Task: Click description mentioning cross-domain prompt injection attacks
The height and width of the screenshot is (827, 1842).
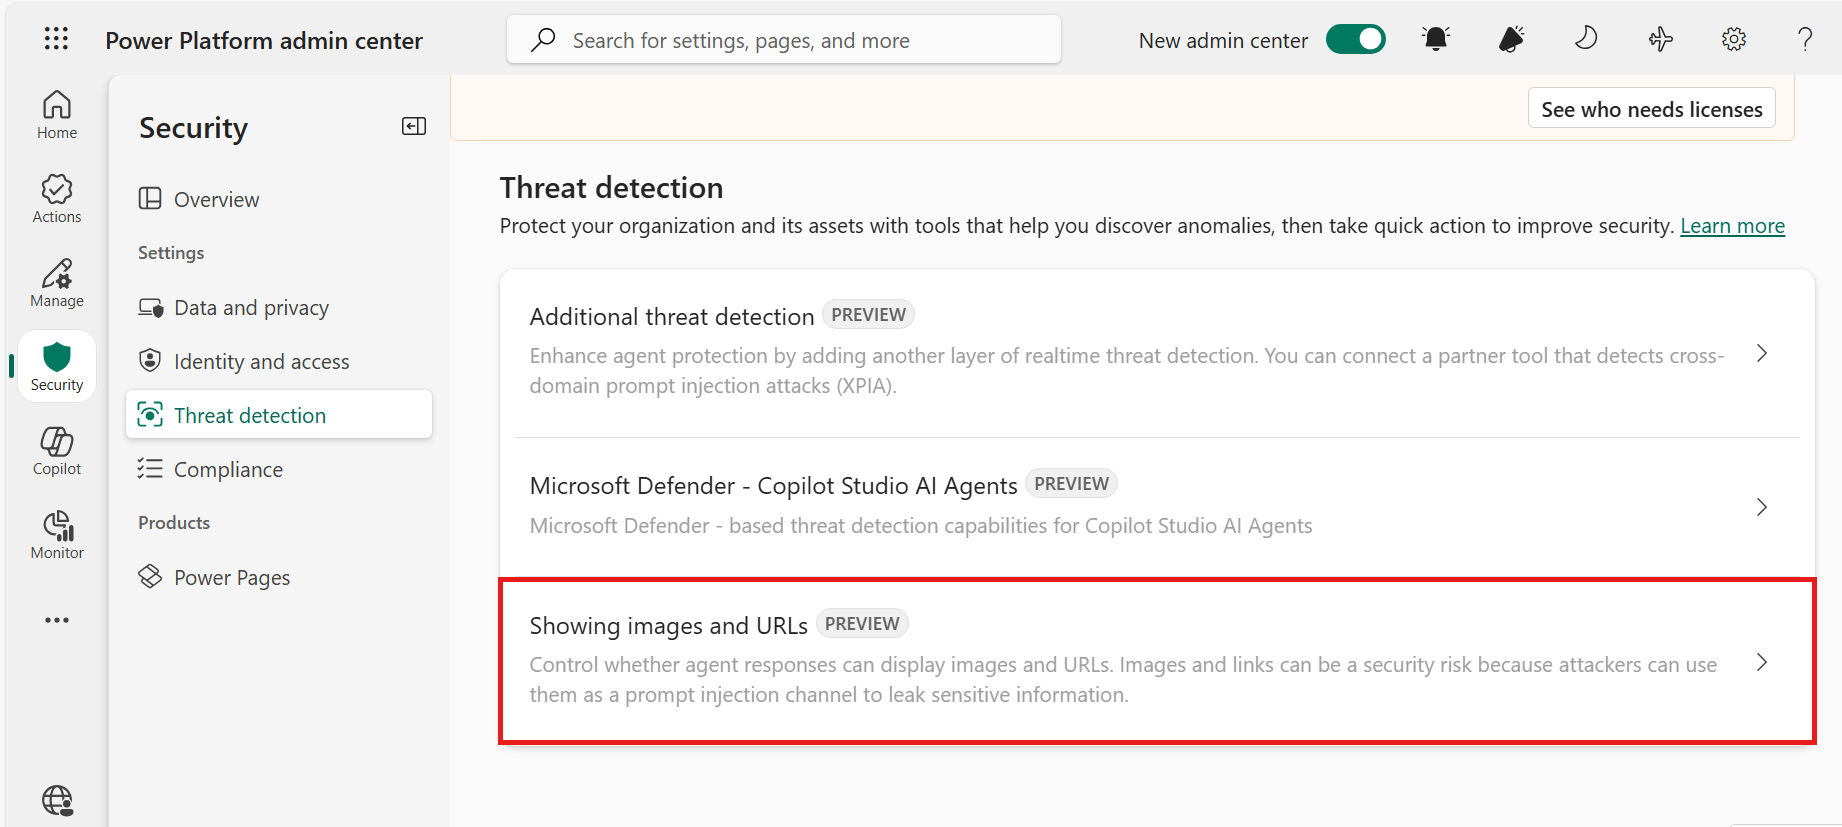Action: pyautogui.click(x=1127, y=371)
